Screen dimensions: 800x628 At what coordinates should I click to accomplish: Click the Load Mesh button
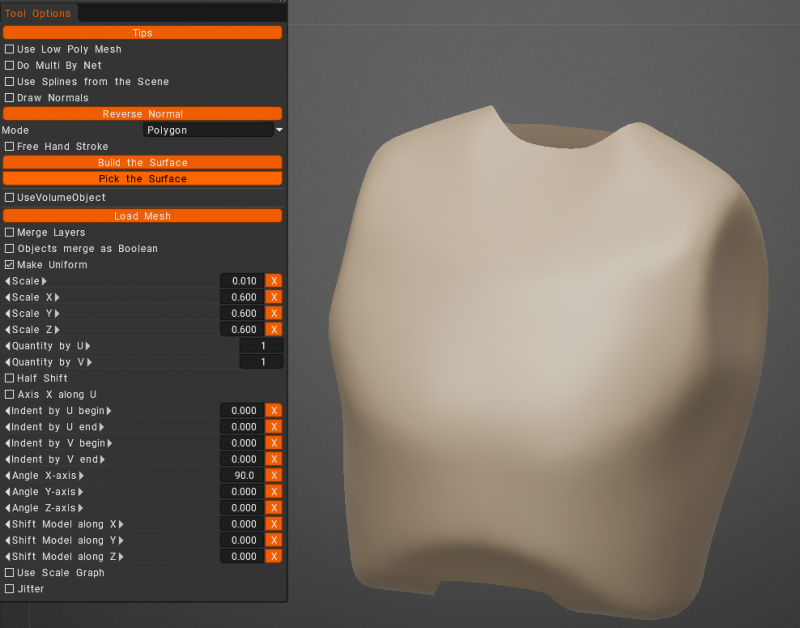point(143,216)
